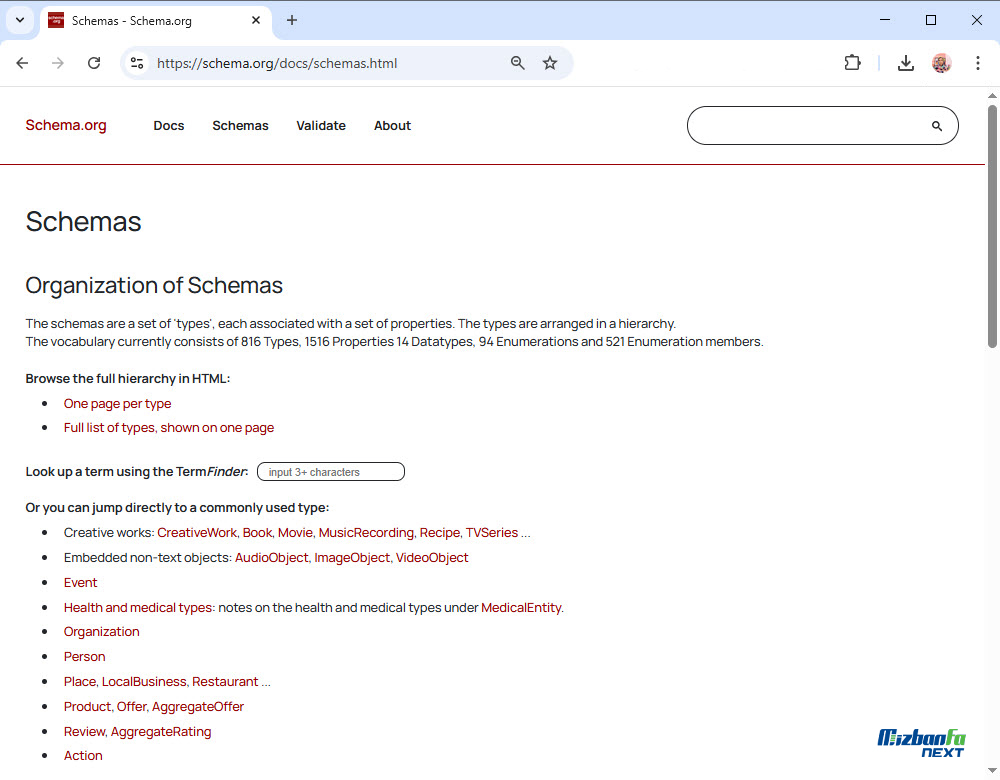Viewport: 1000px width, 780px height.
Task: Click the Browse the full hierarchy in HTML label
Action: click(x=128, y=379)
